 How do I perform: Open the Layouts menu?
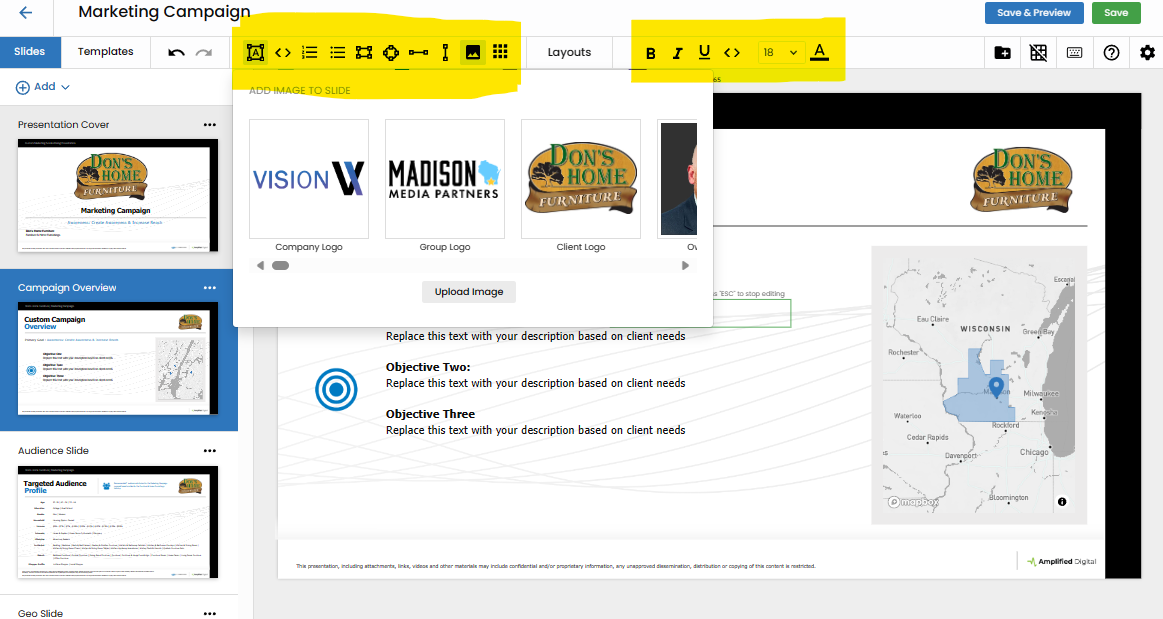point(569,52)
